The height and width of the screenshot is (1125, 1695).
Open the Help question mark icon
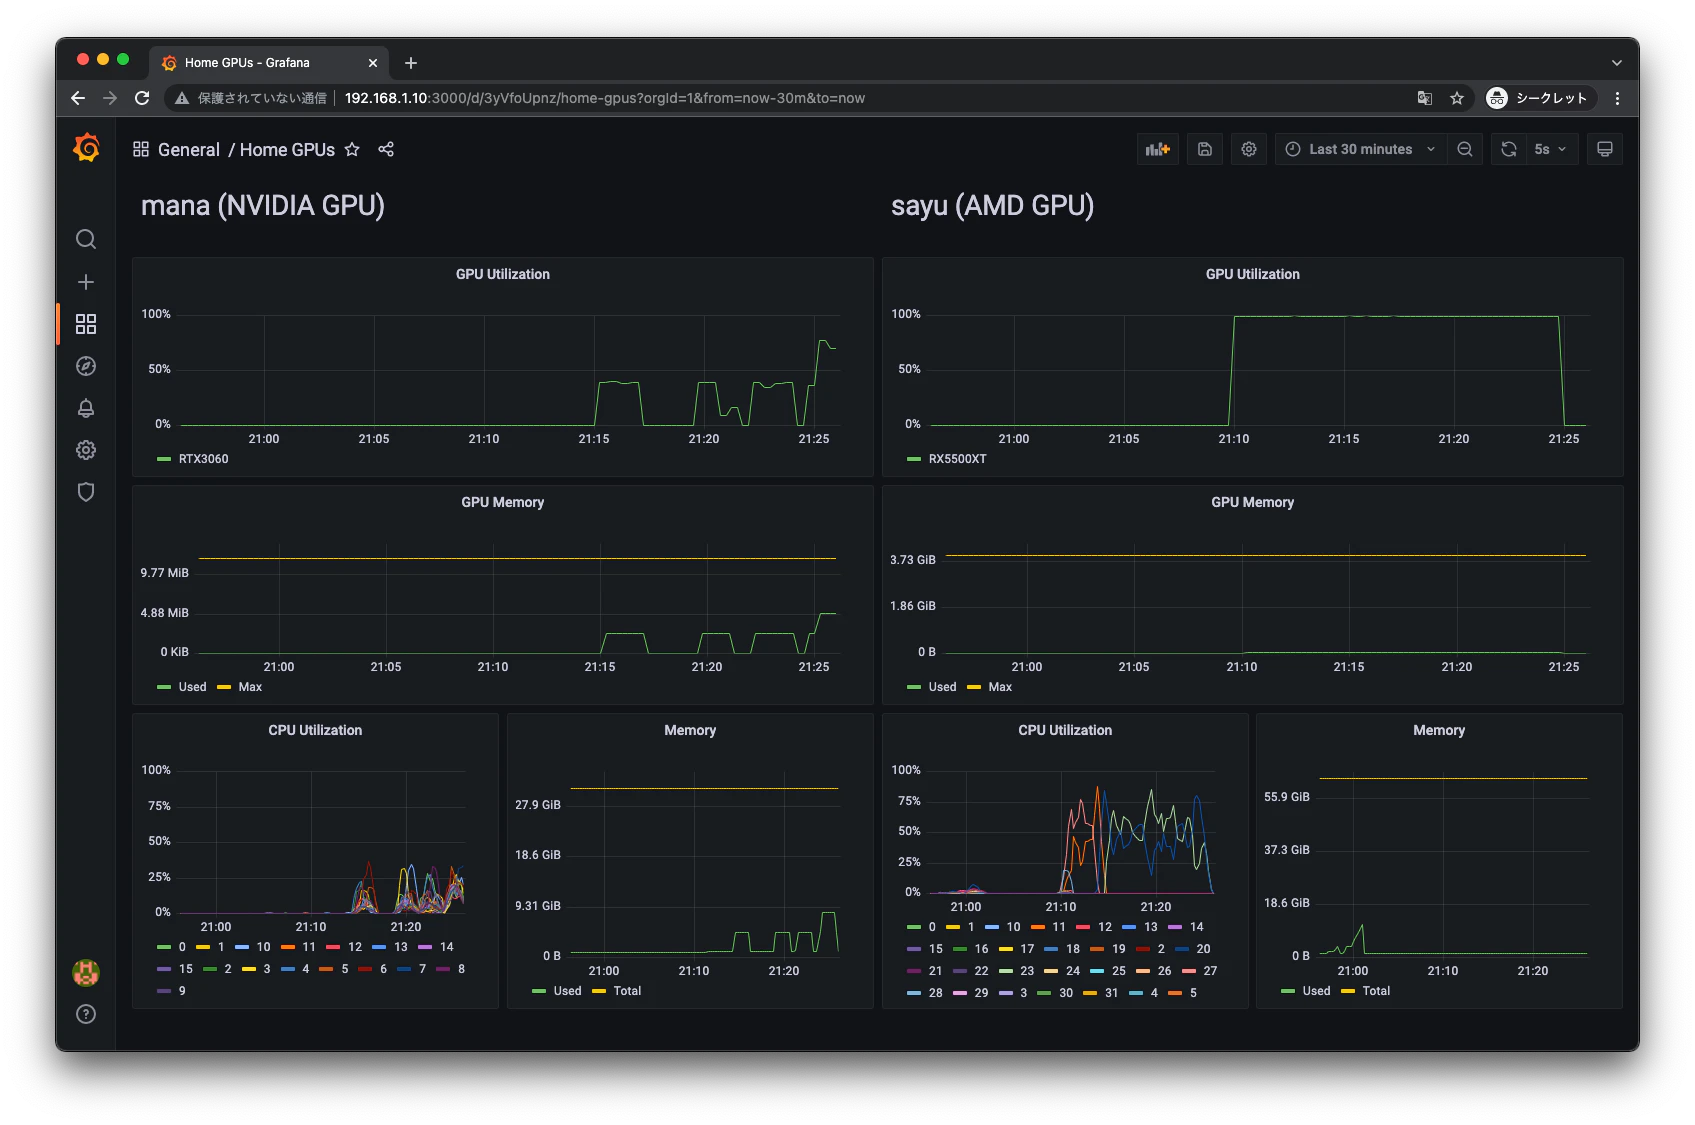(x=86, y=1014)
